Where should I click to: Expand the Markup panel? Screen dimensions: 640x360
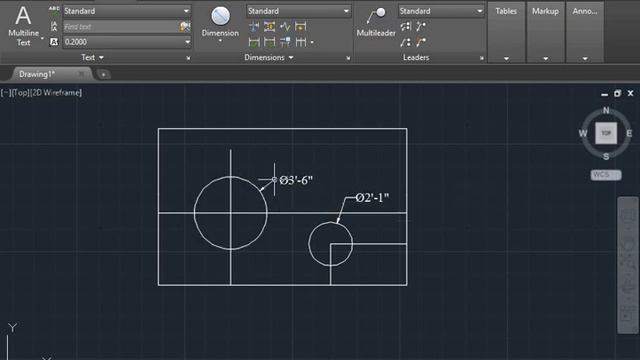545,59
